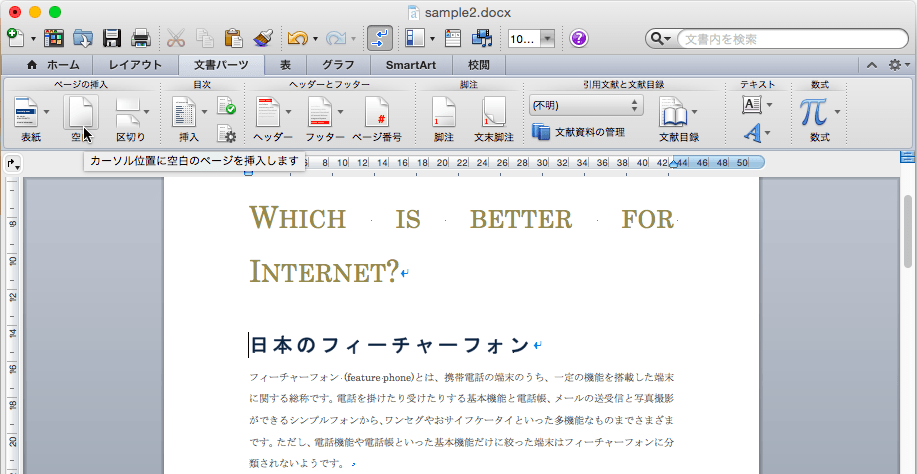
Task: Click the 区切り break icon
Action: [128, 112]
